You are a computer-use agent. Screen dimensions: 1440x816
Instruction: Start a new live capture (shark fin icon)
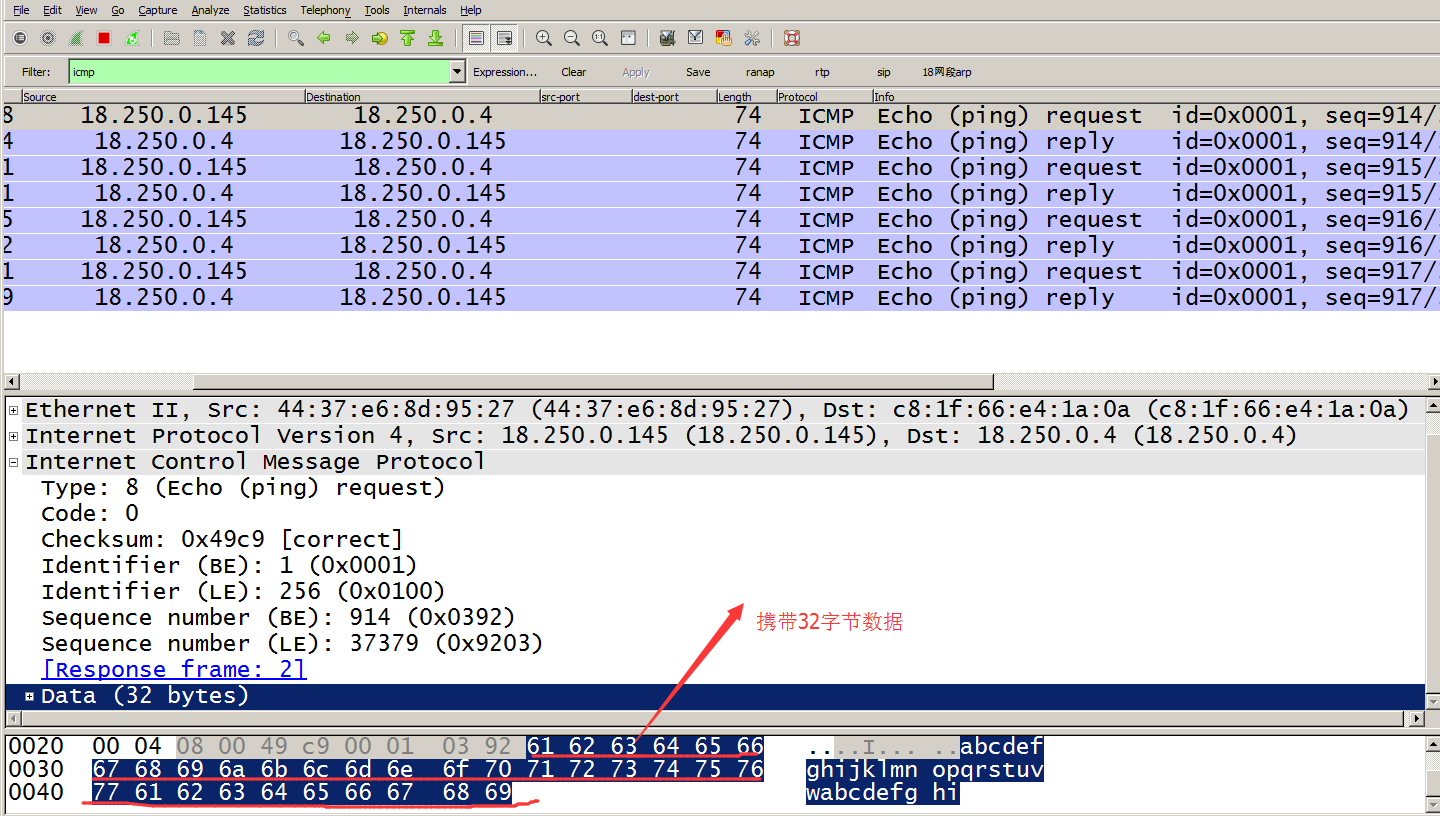coord(76,38)
